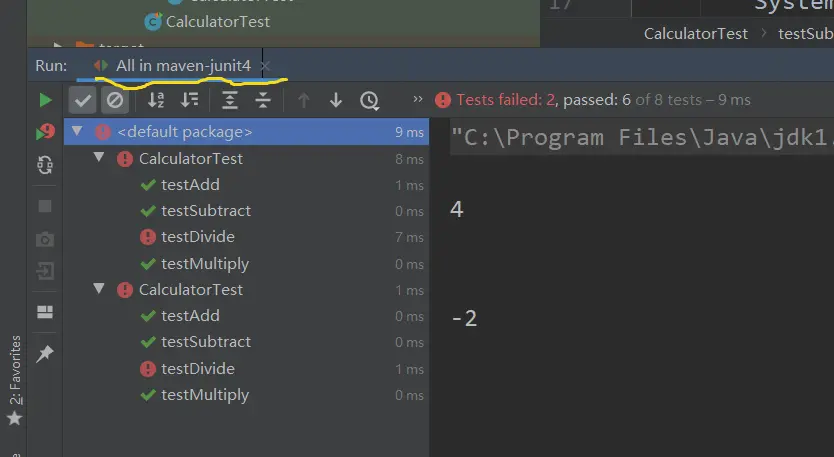Collapse the first CalculatorTest node
The image size is (834, 457).
click(99, 158)
